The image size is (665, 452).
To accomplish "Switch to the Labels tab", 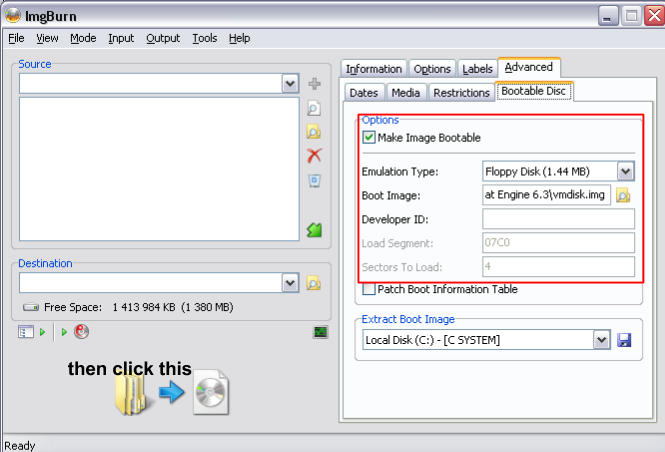I will coord(477,69).
